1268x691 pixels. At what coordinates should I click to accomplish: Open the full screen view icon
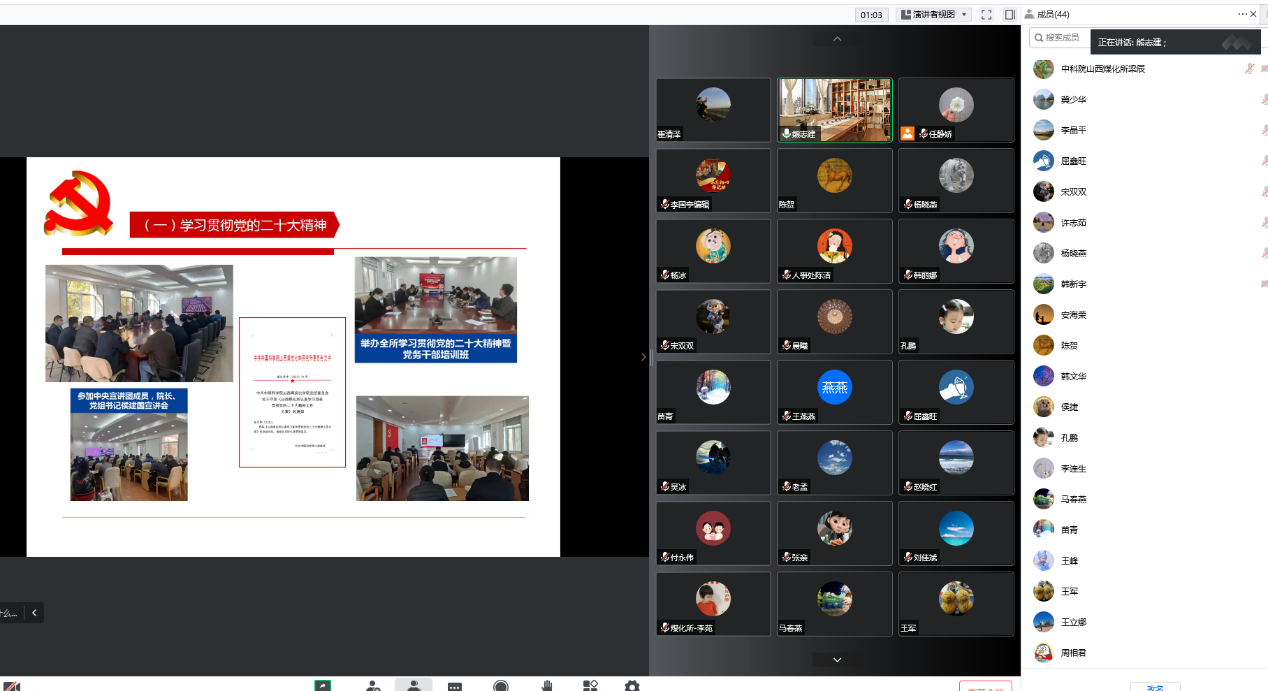(x=986, y=14)
